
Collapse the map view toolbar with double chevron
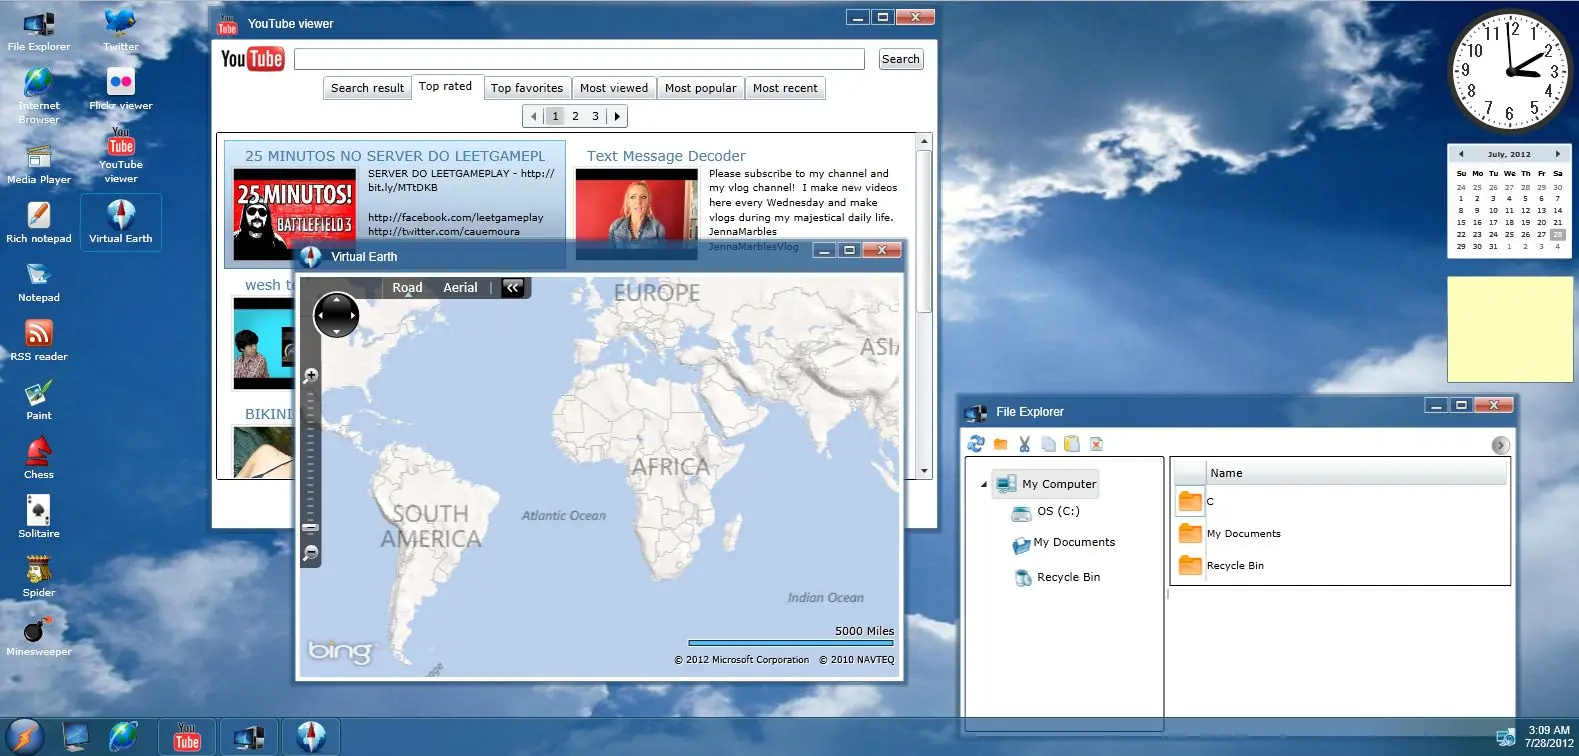point(513,288)
